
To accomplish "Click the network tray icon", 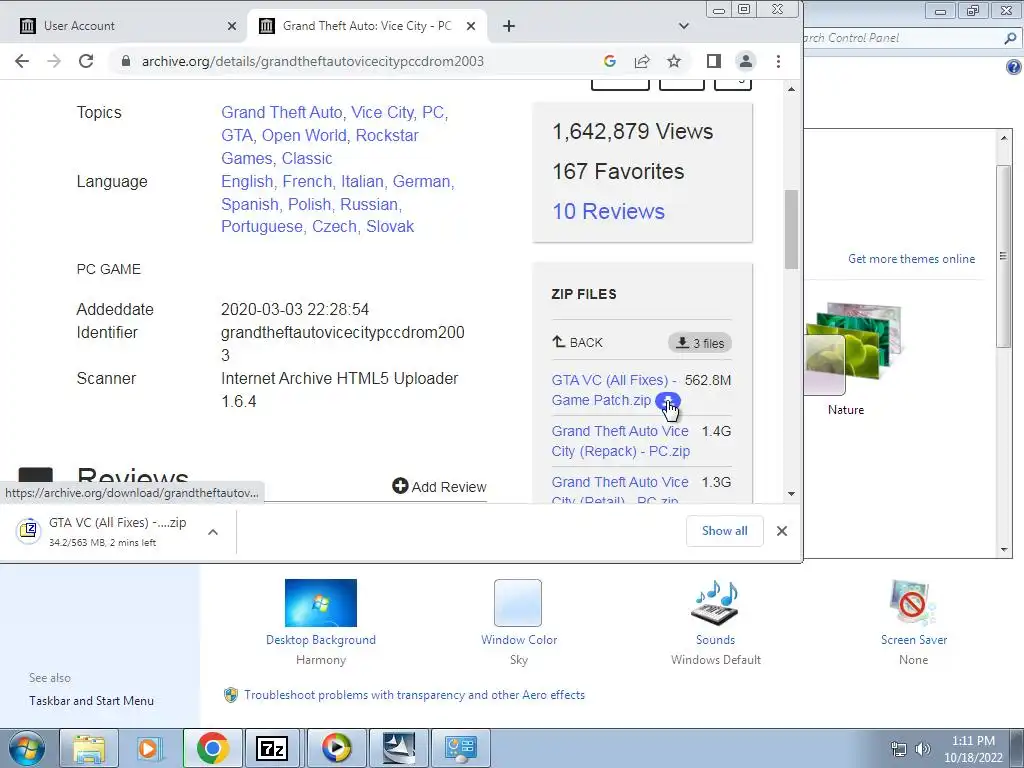I will point(899,750).
